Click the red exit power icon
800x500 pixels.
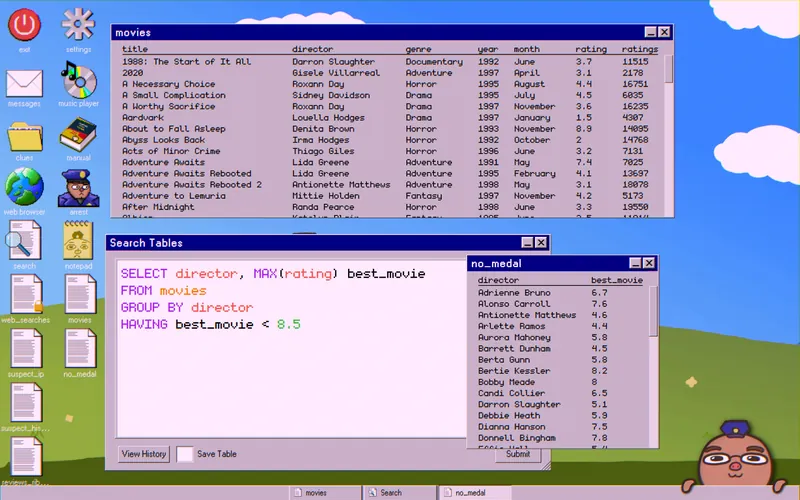click(x=24, y=25)
